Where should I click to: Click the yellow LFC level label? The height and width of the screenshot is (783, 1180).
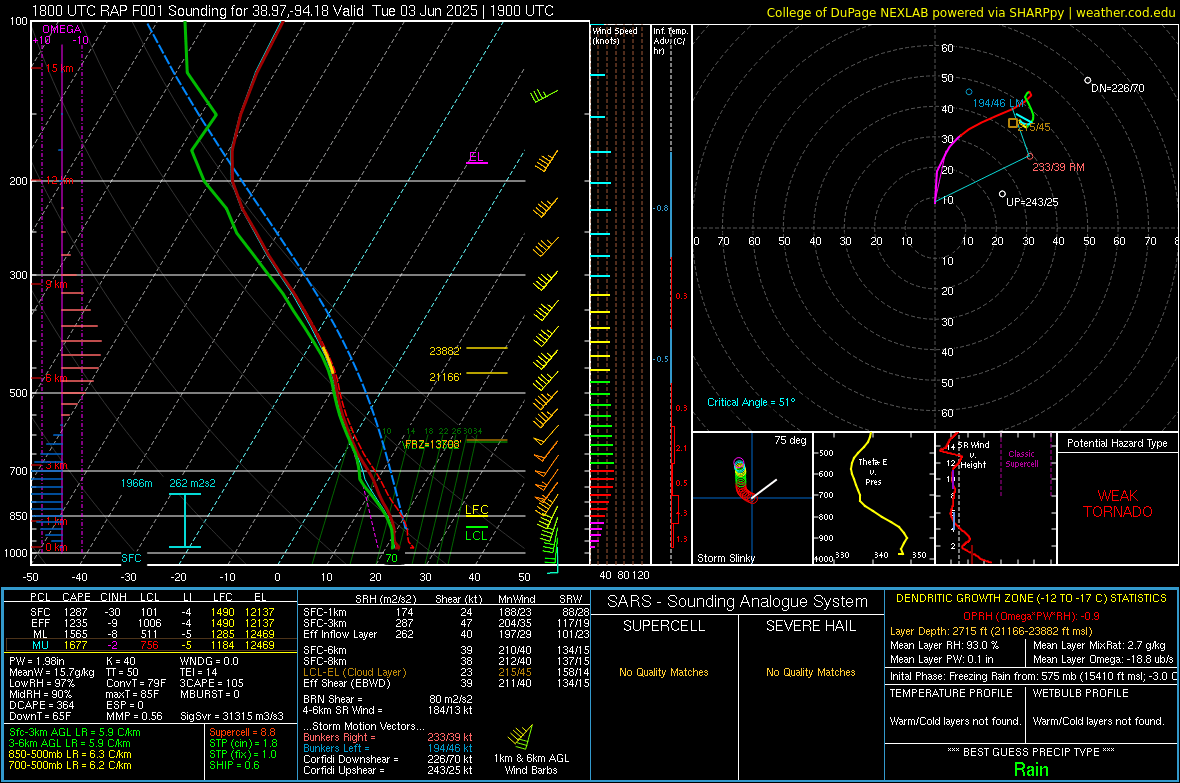pos(476,510)
